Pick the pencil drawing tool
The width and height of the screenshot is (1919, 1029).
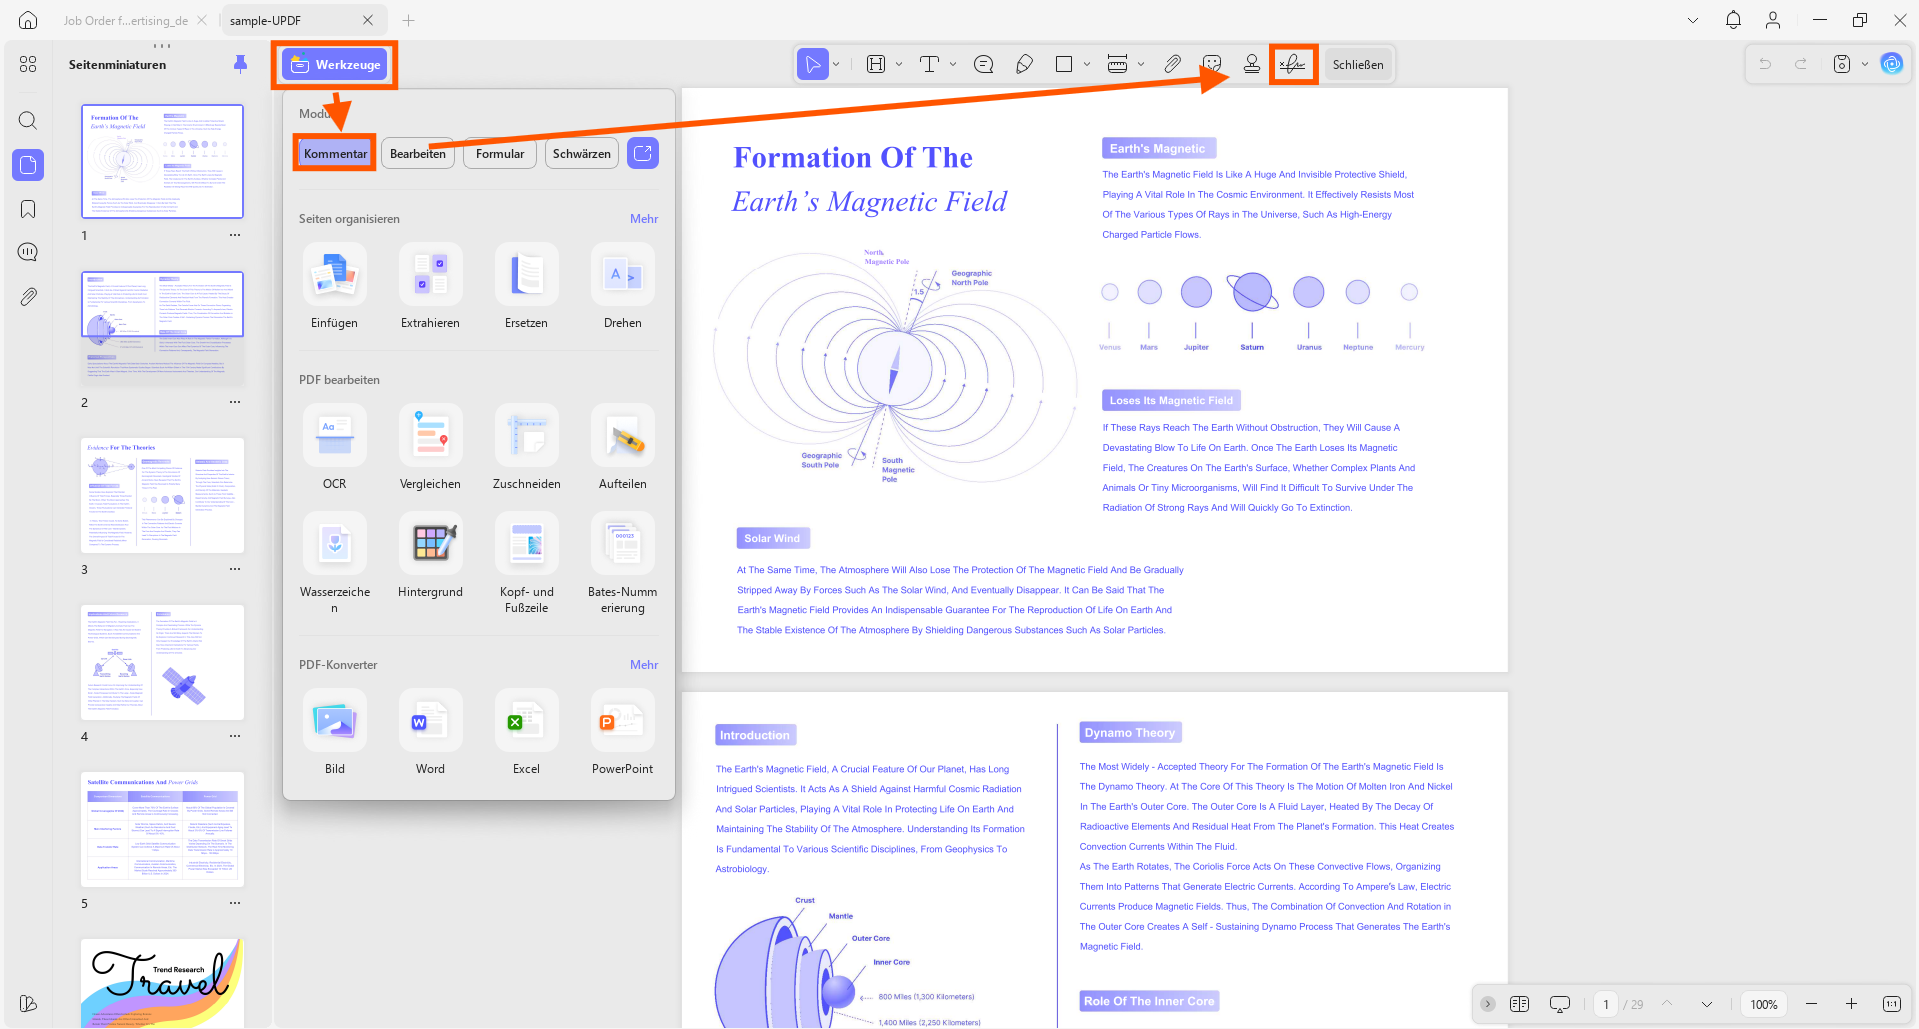(x=1024, y=64)
